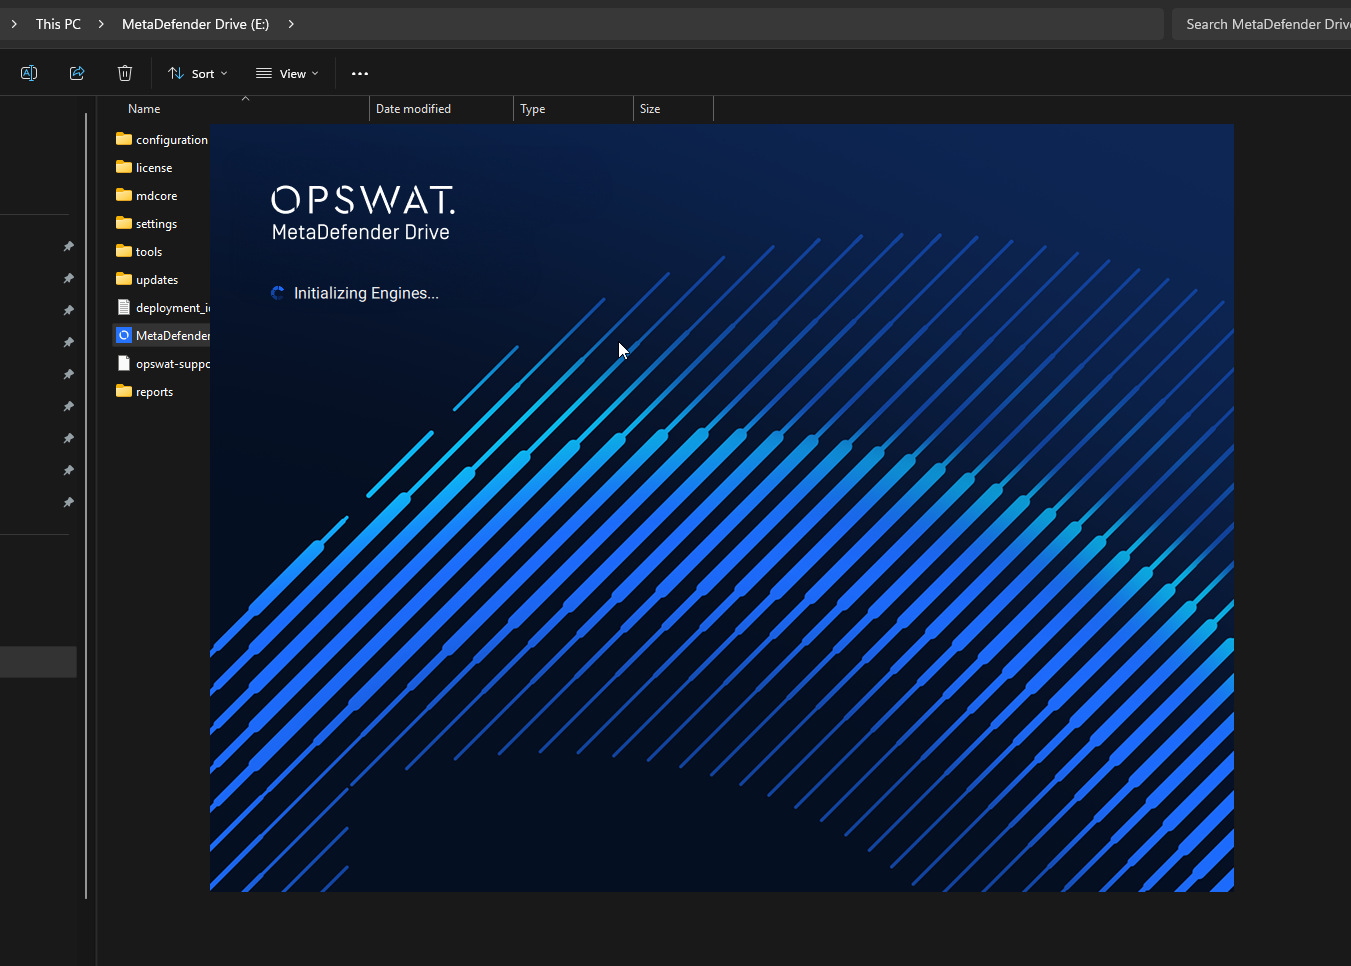The image size is (1351, 966).
Task: Expand chevron after This PC breadcrumb
Action: (x=101, y=24)
